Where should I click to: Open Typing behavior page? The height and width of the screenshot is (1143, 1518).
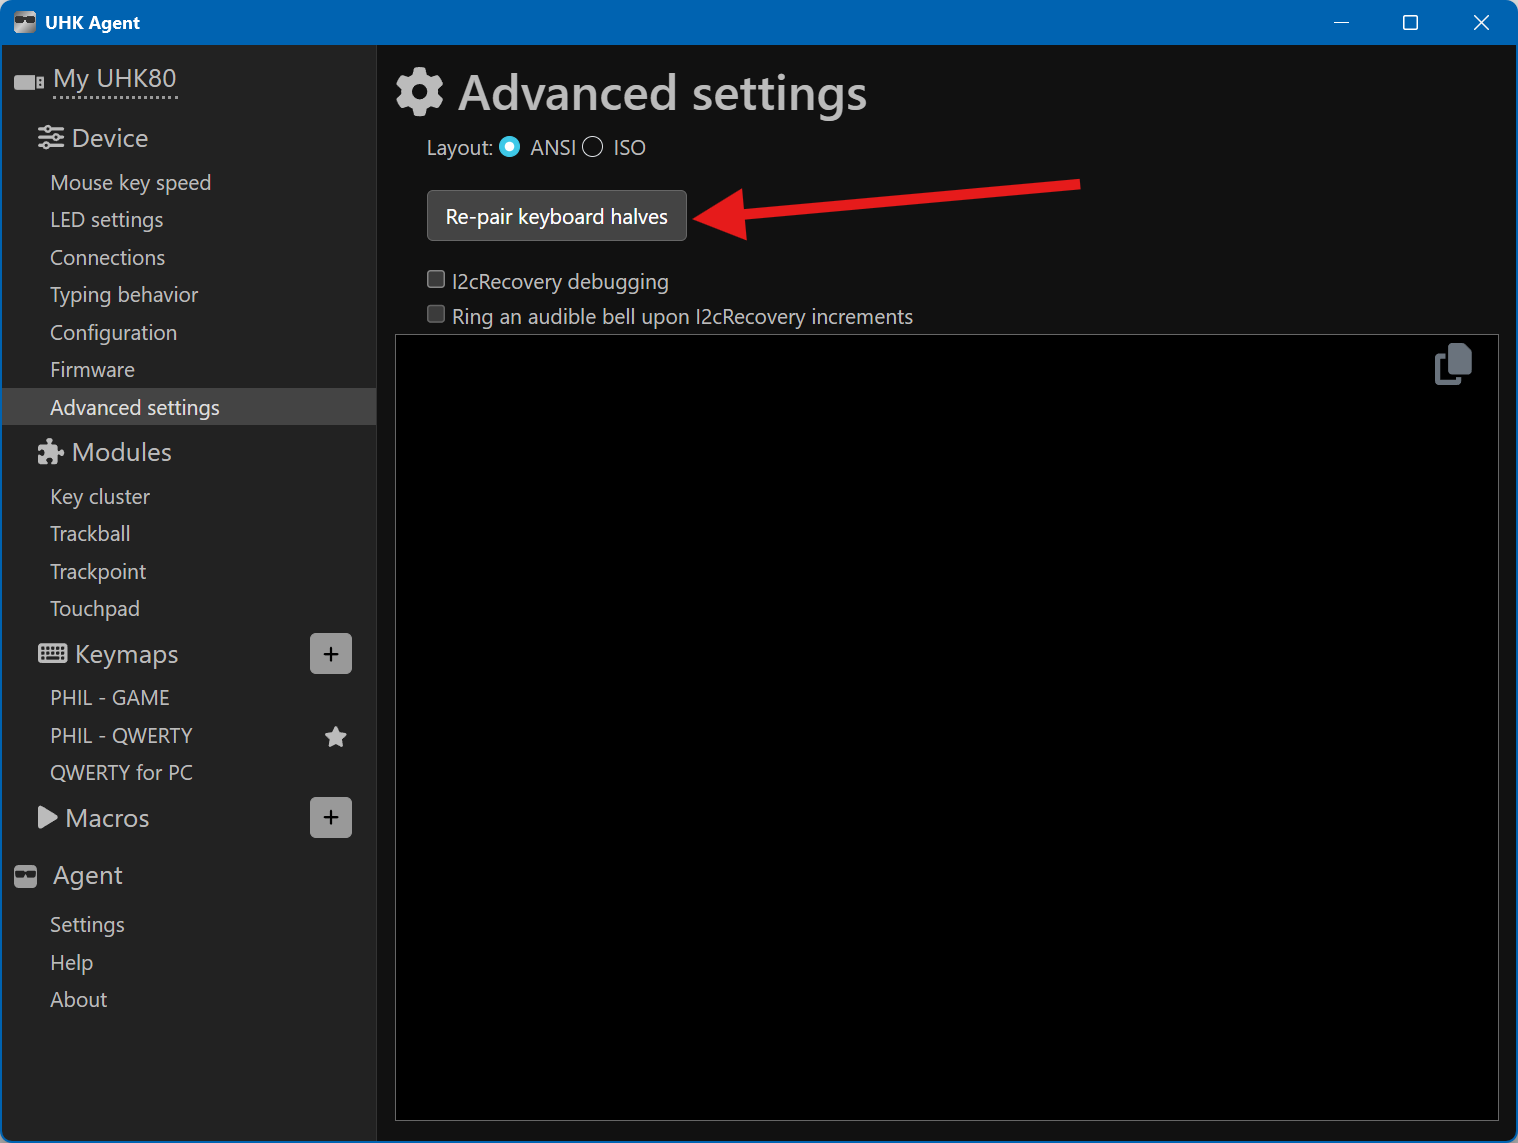(124, 295)
